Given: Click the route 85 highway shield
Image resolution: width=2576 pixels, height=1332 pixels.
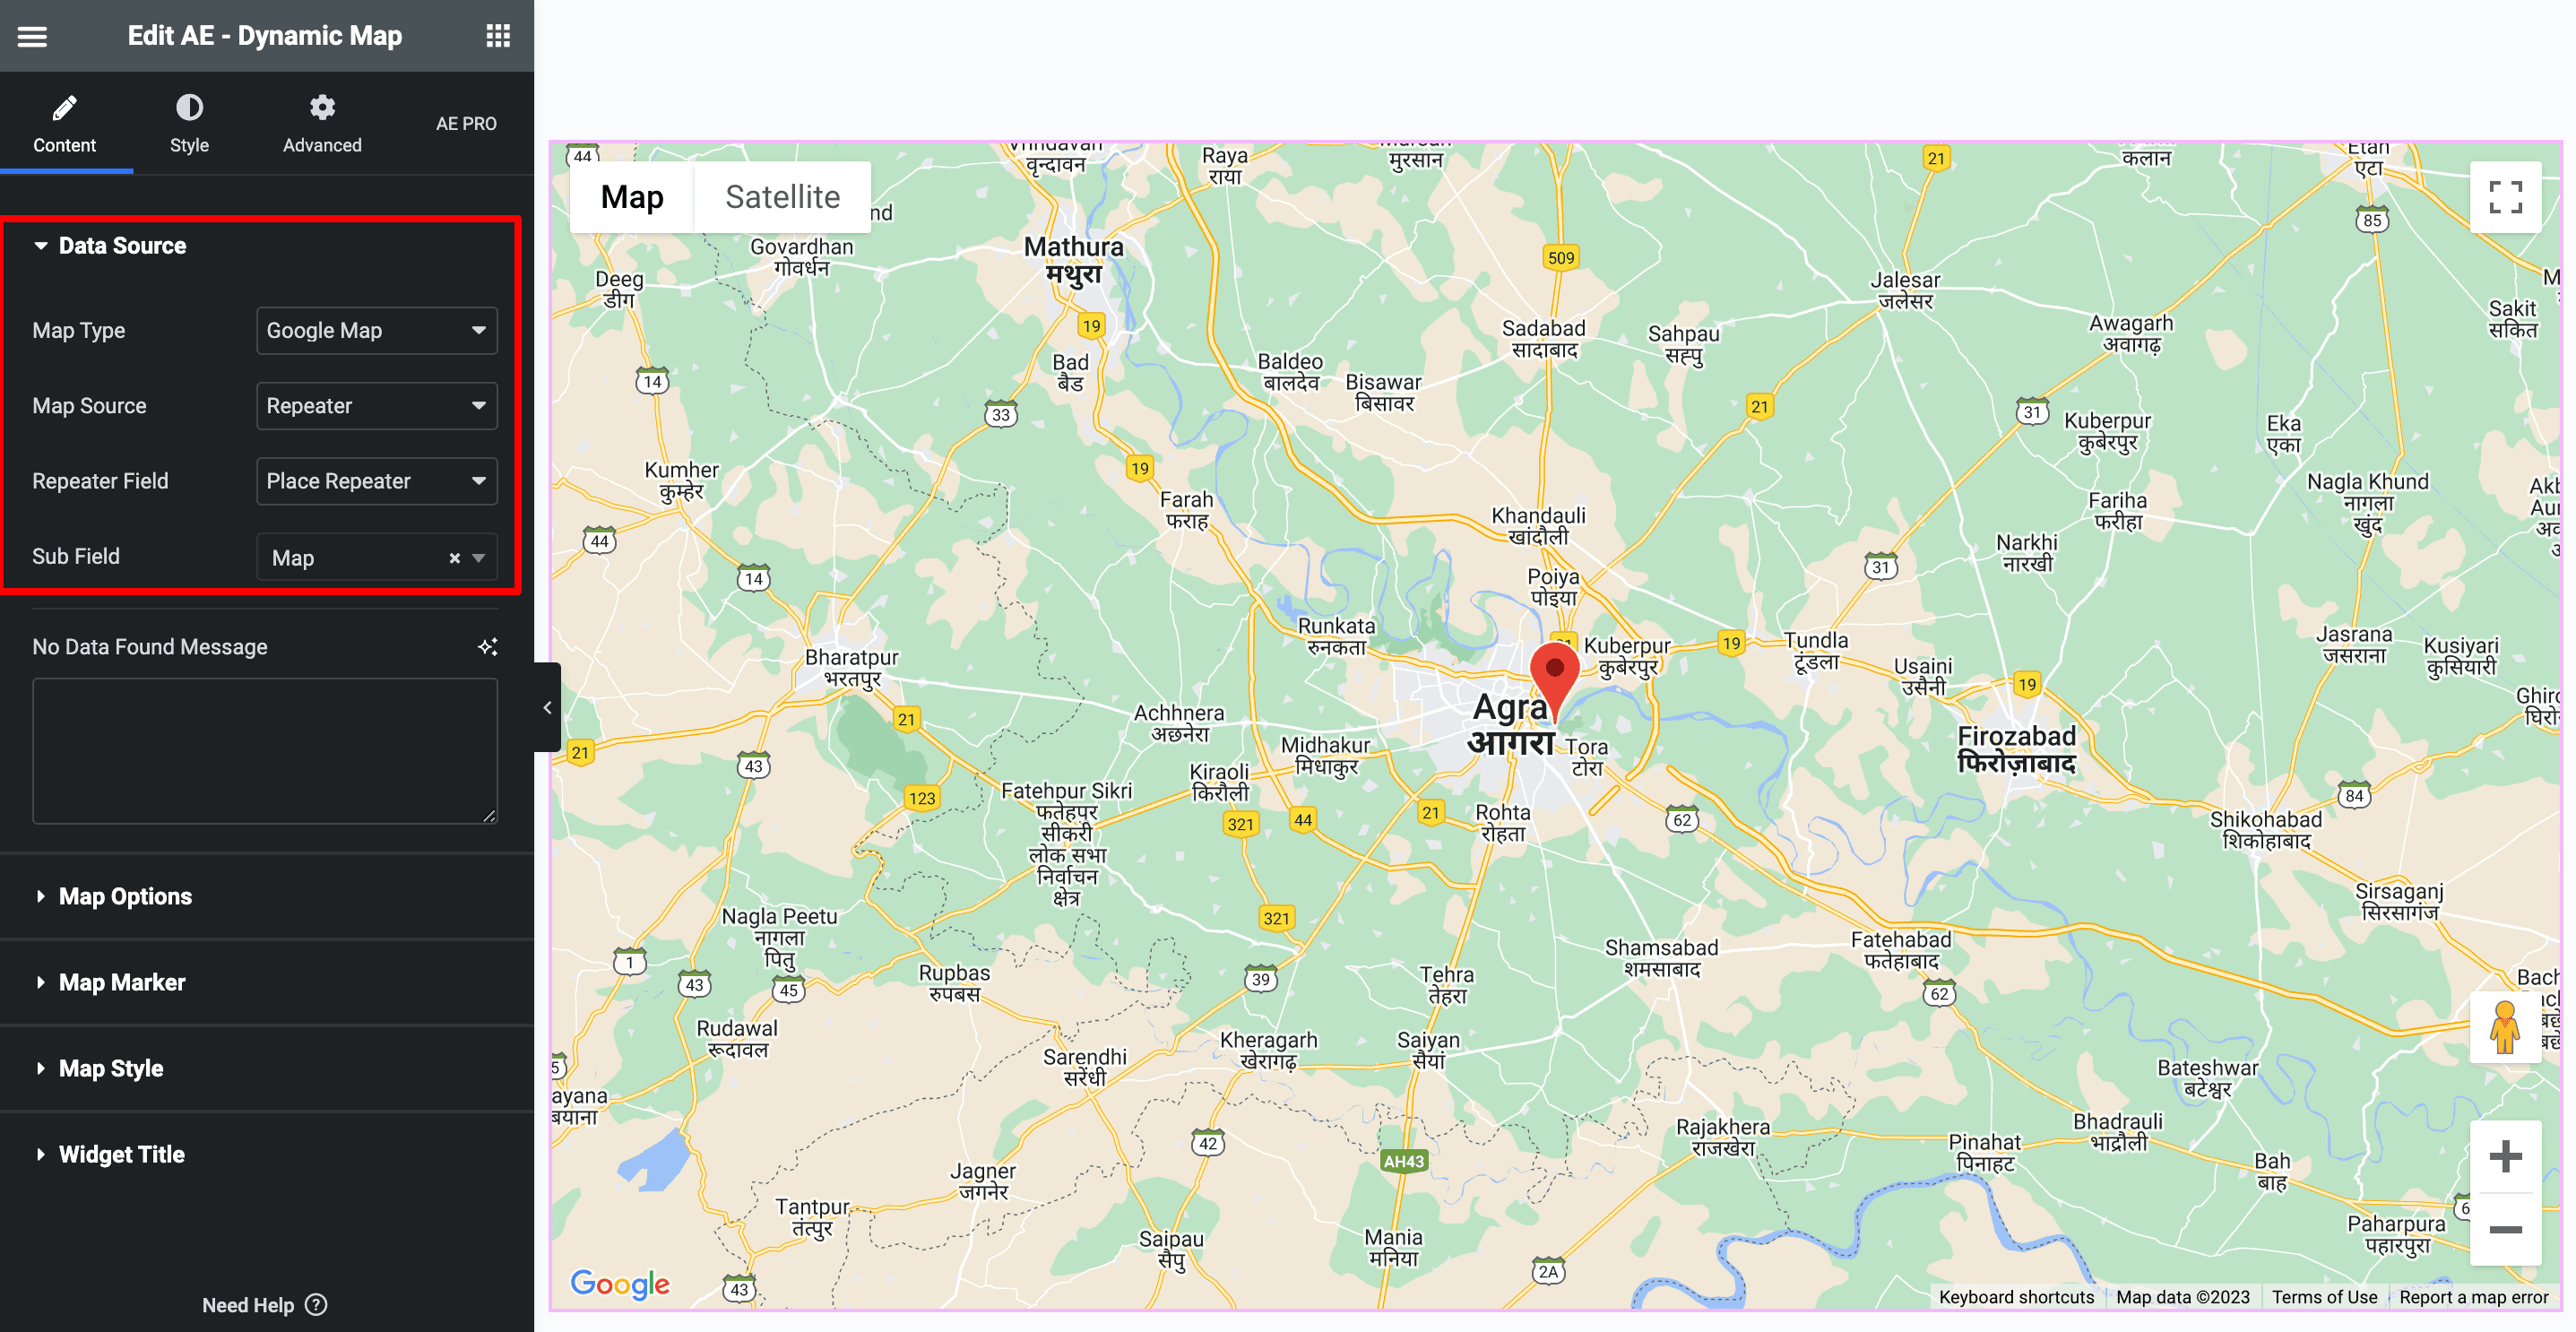Looking at the screenshot, I should 2372,220.
